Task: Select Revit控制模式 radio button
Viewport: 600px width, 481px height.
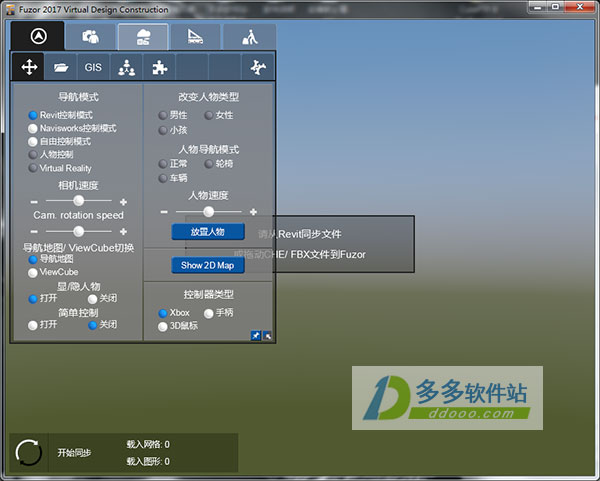Action: (x=33, y=115)
